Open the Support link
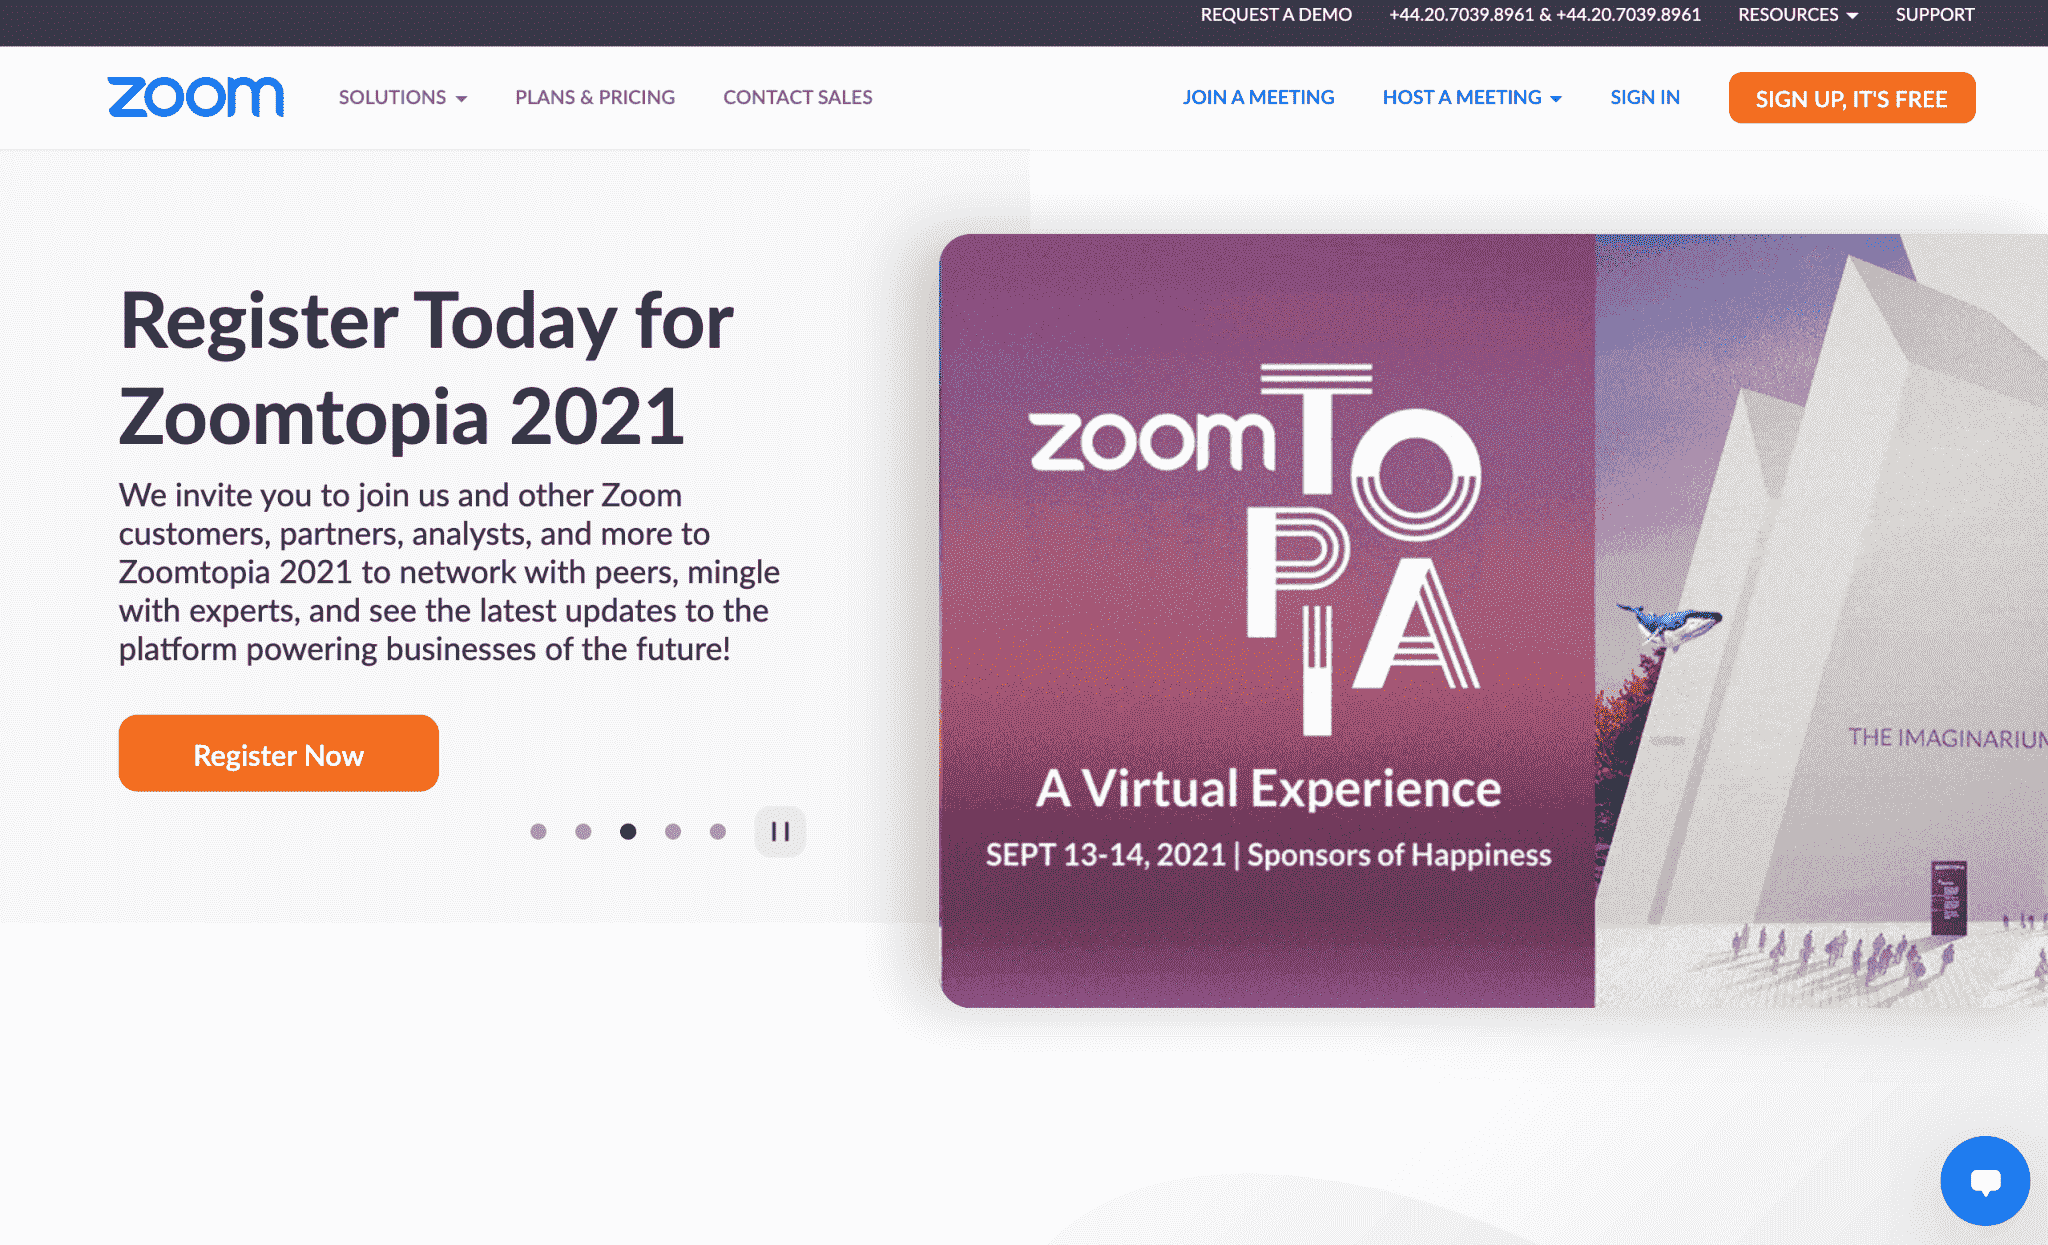Image resolution: width=2048 pixels, height=1245 pixels. point(1935,15)
